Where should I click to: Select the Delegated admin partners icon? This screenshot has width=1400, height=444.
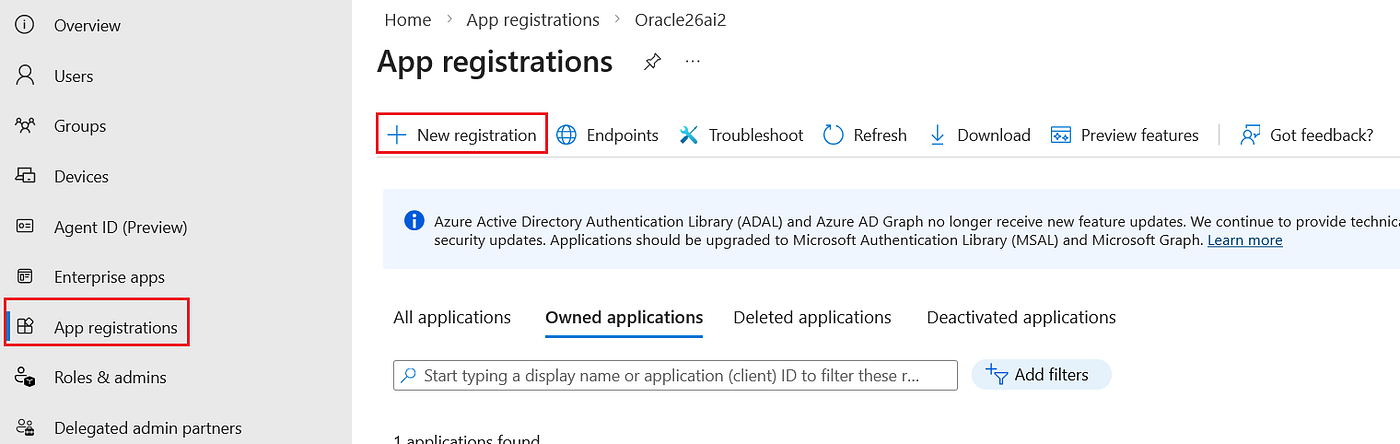tap(25, 427)
